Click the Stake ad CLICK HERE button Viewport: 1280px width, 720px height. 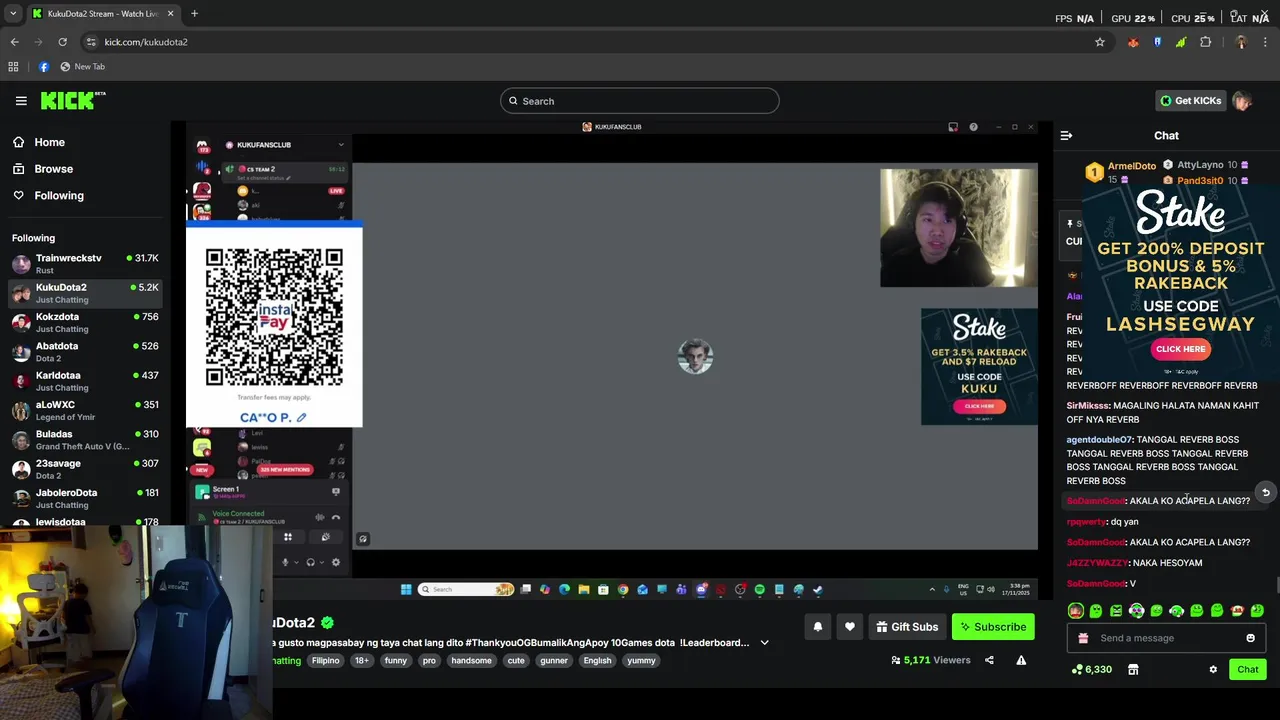coord(1180,349)
